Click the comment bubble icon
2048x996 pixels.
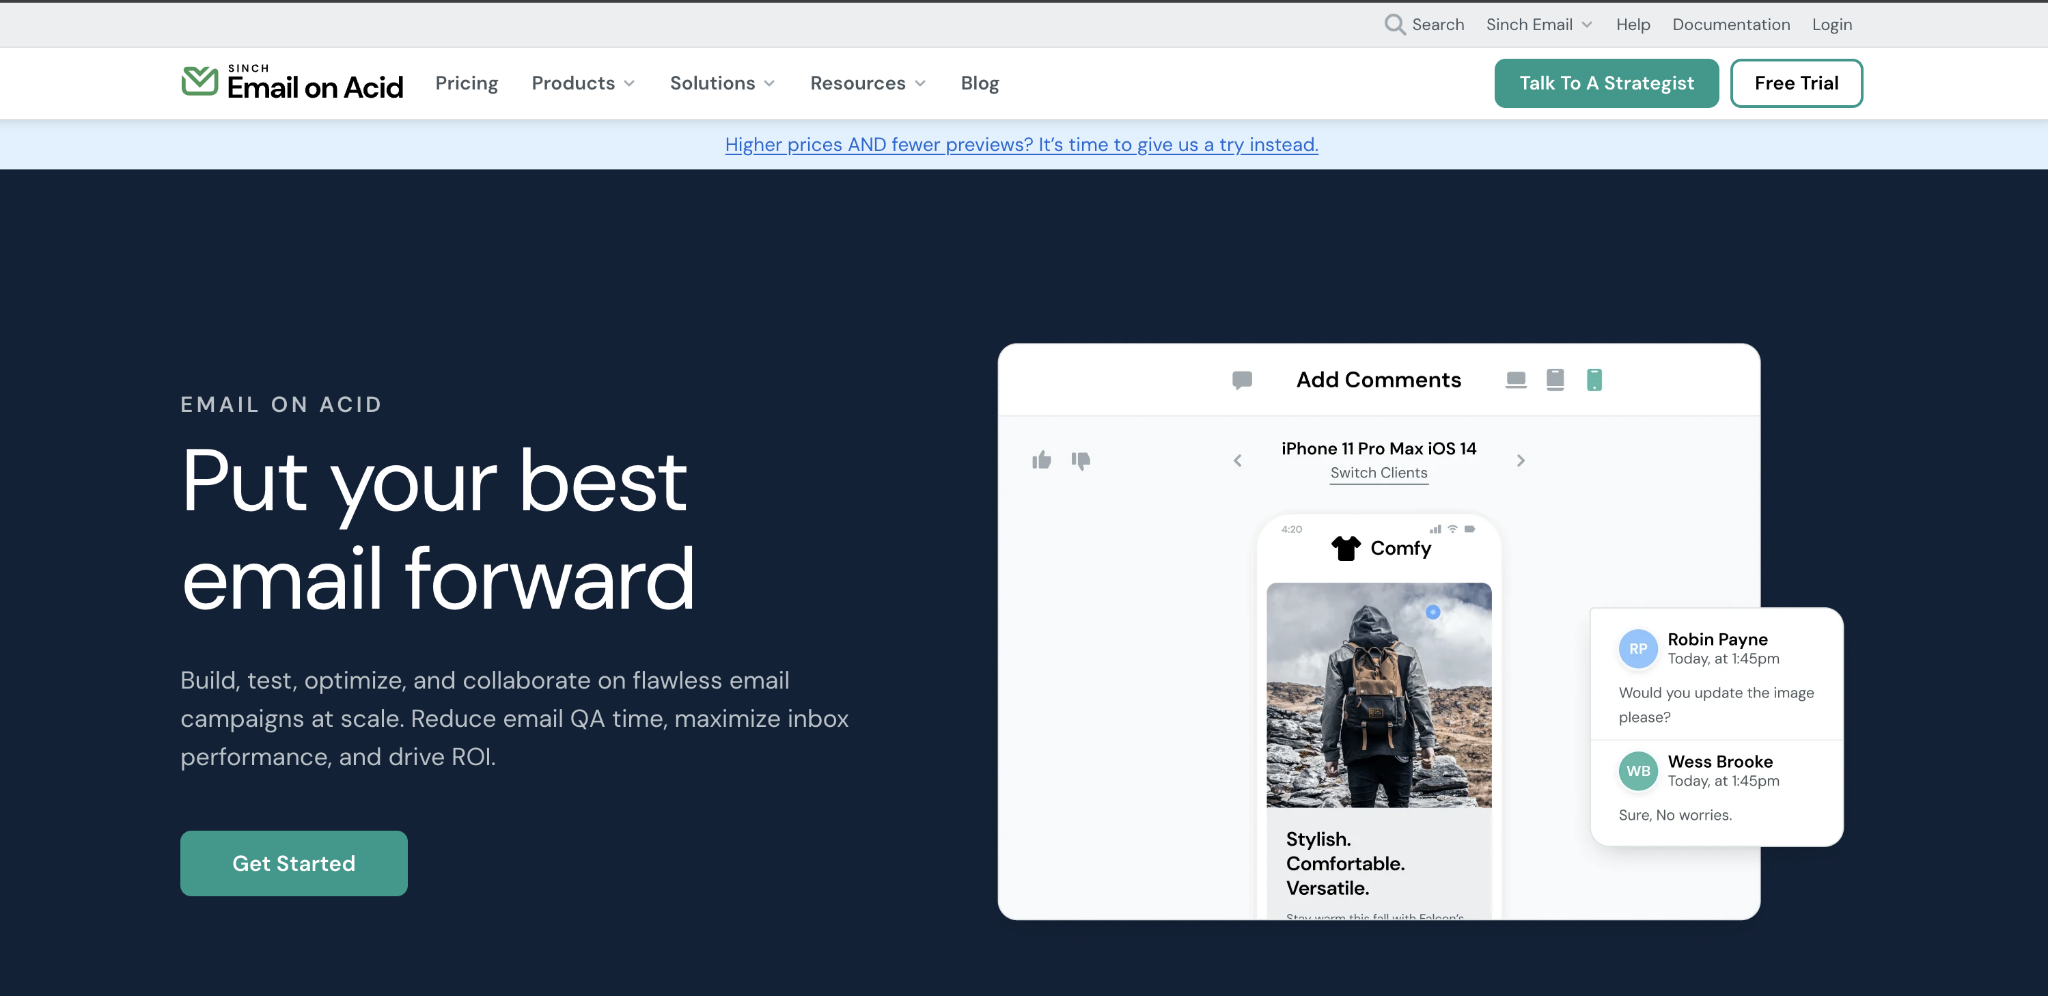pos(1242,380)
